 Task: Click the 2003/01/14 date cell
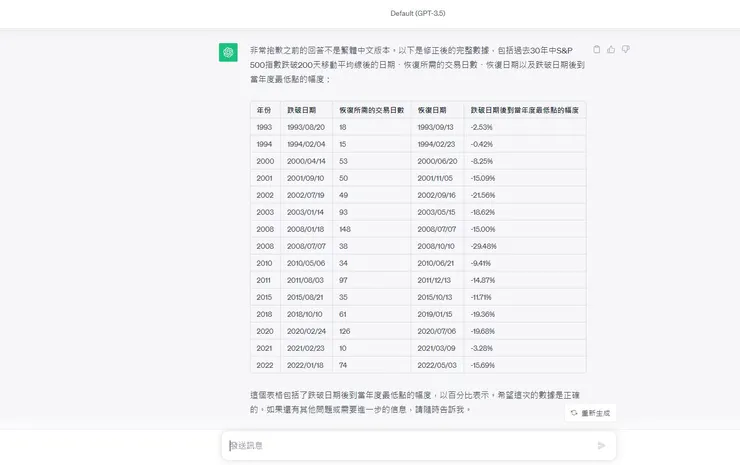click(x=307, y=212)
